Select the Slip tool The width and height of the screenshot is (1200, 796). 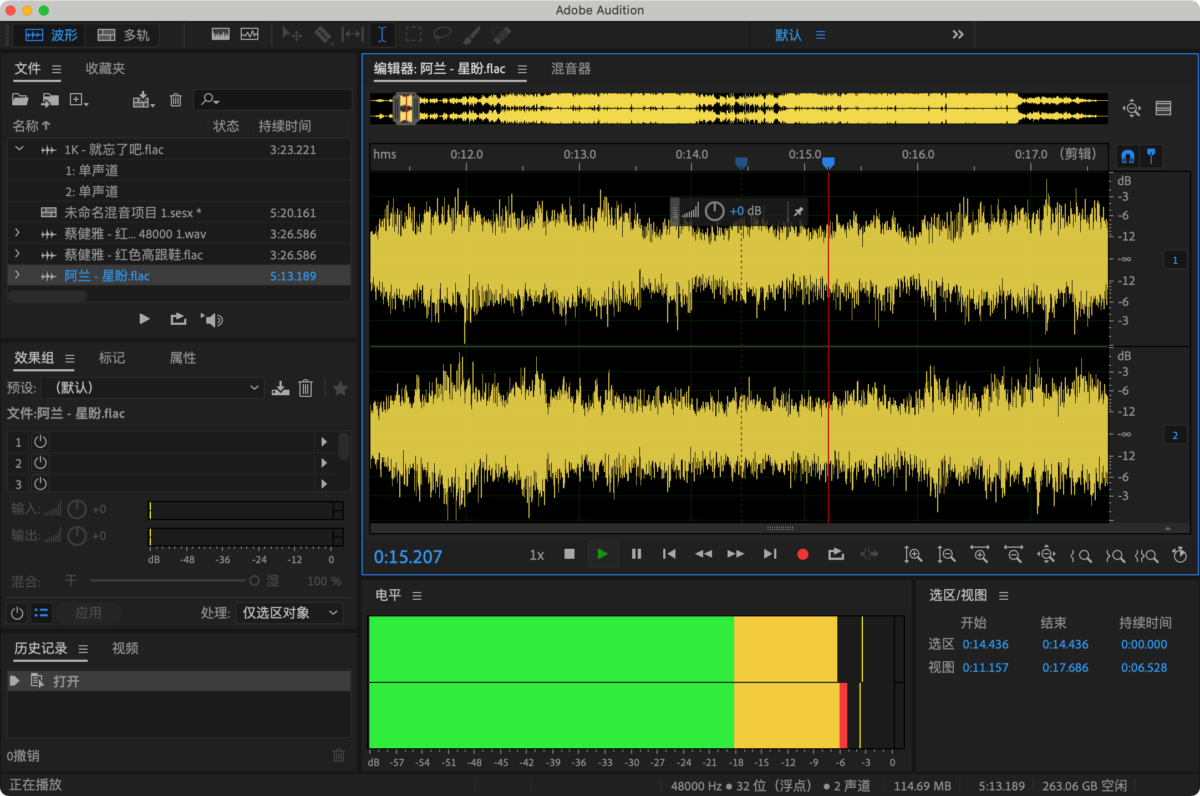(x=353, y=34)
